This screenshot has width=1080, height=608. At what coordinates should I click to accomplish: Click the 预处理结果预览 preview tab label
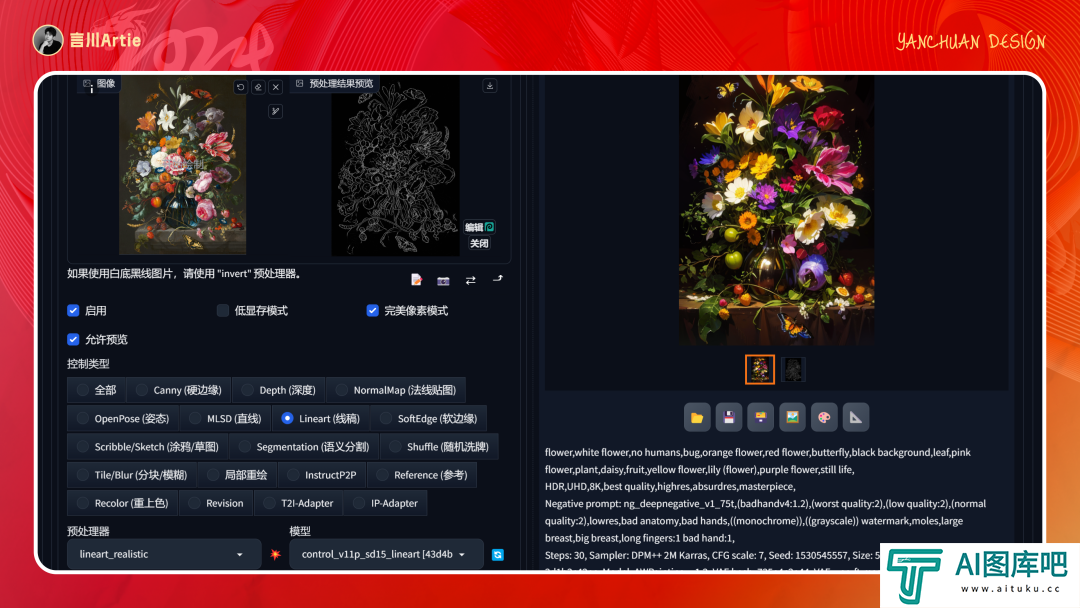coord(335,83)
